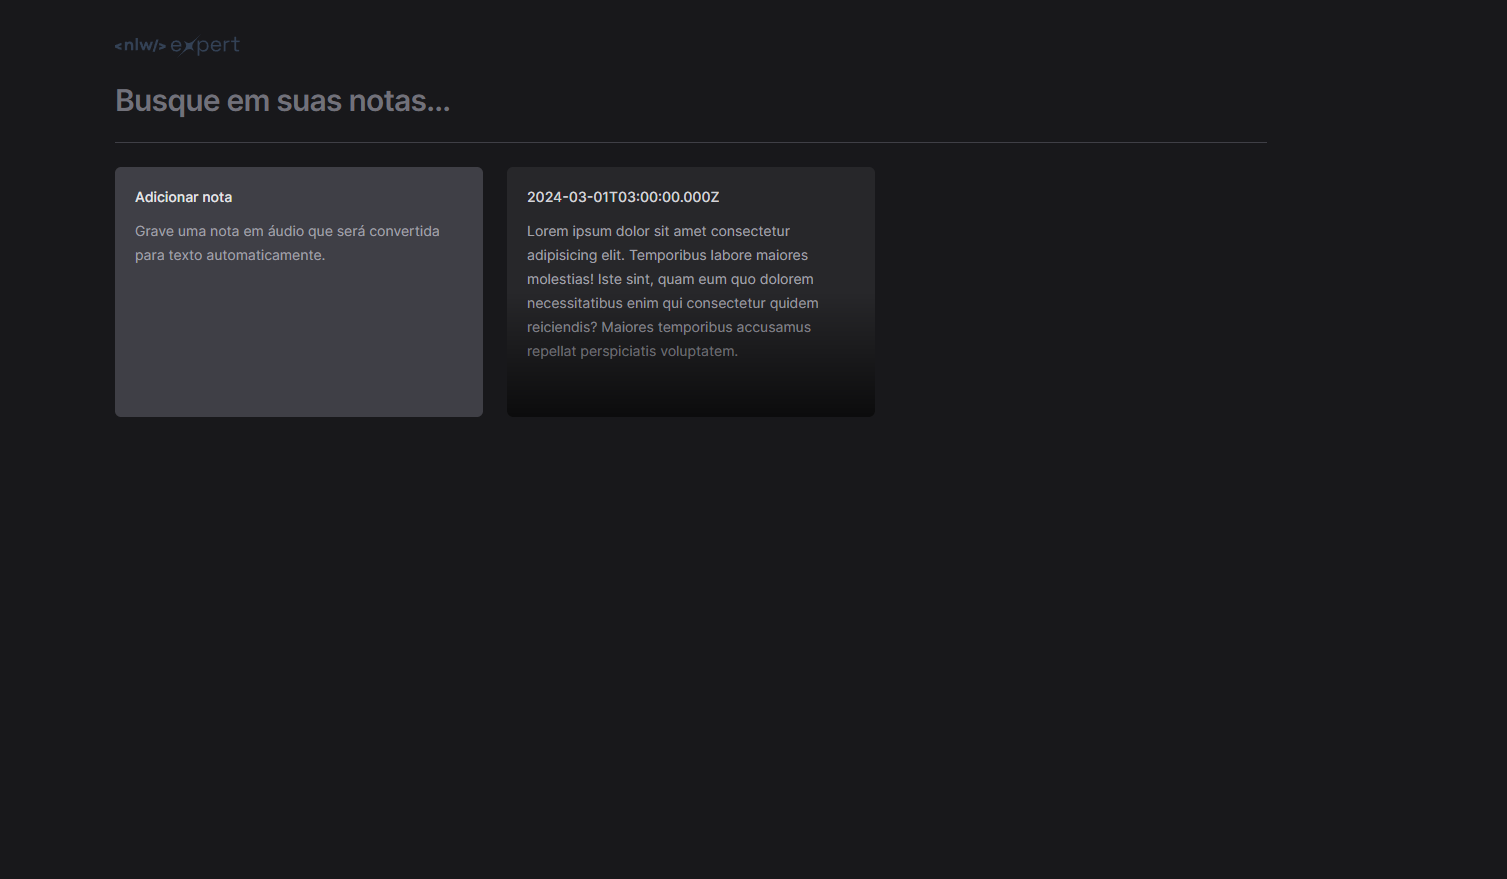Open the 'Adicionar nota' card
This screenshot has height=879, width=1507.
(x=299, y=292)
